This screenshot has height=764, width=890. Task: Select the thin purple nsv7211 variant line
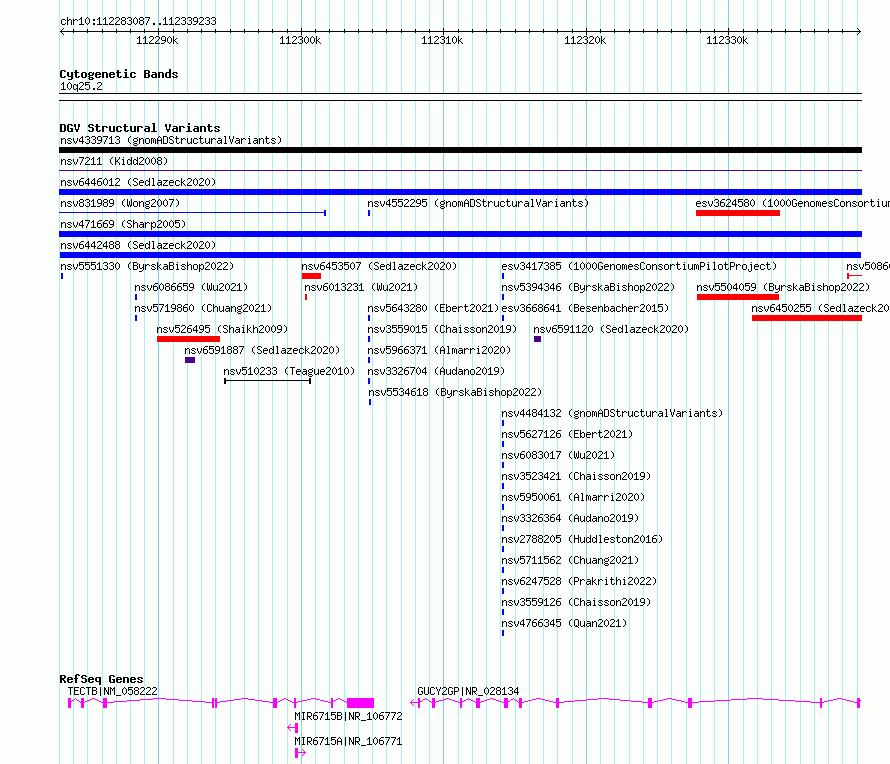click(460, 170)
